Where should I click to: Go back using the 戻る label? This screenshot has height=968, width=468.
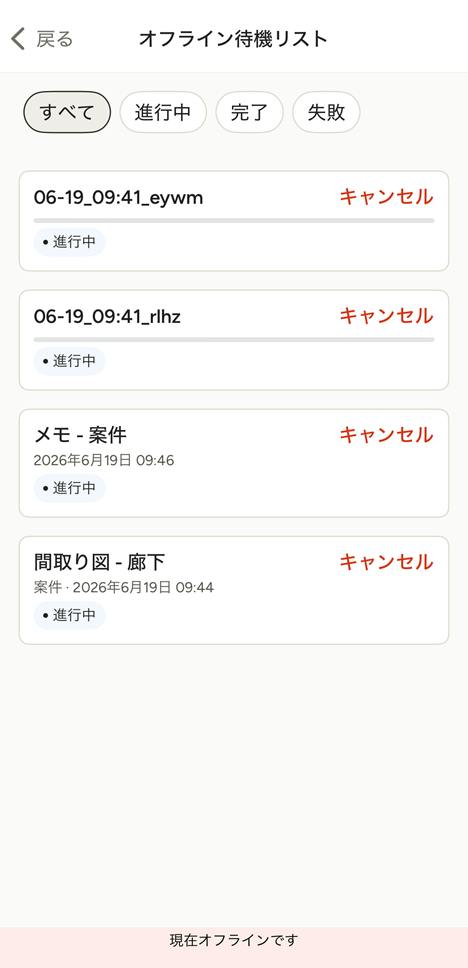click(x=54, y=39)
